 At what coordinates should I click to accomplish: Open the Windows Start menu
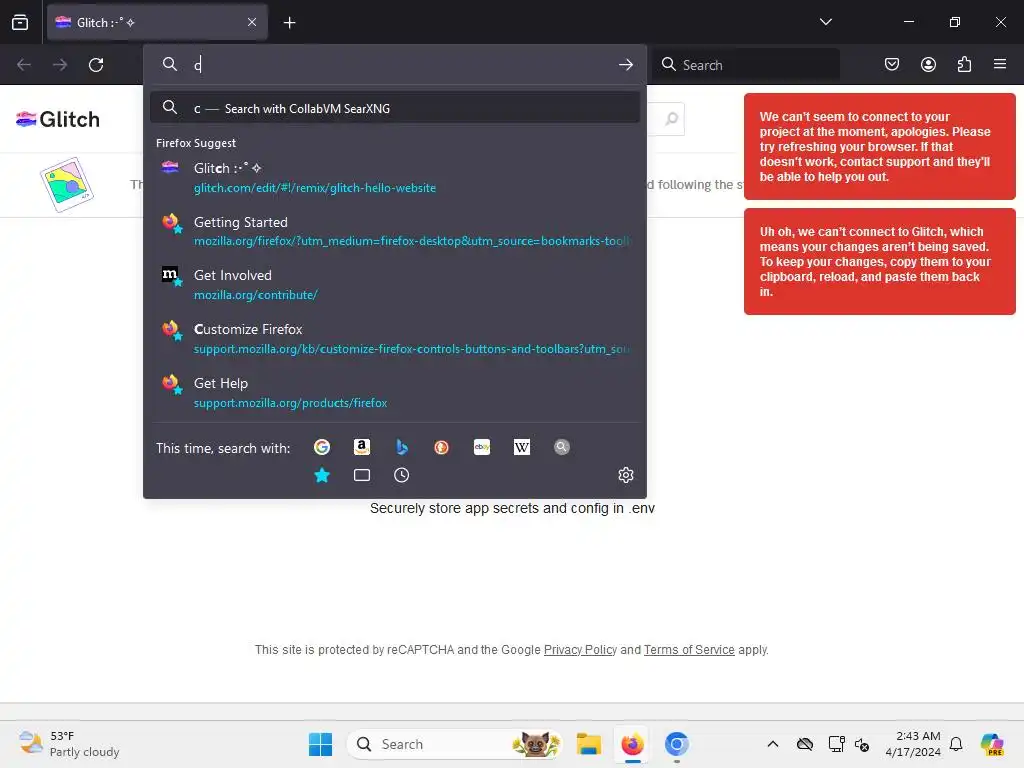tap(320, 744)
